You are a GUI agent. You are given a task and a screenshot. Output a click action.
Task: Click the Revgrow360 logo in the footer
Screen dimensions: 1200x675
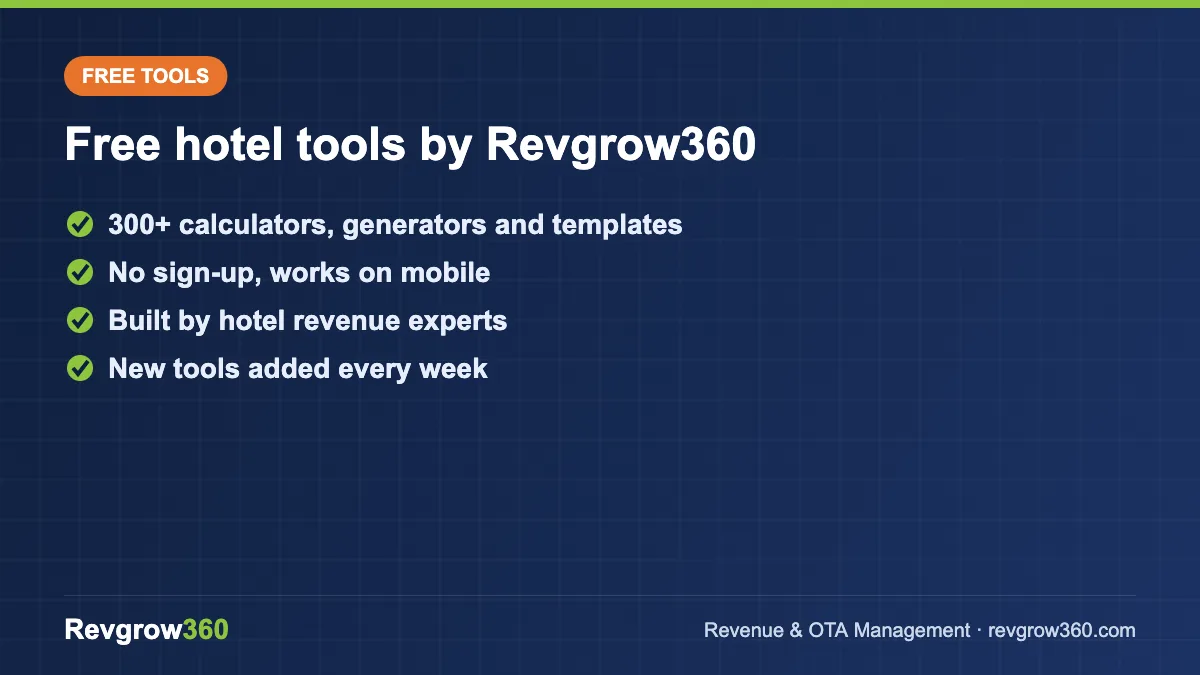(147, 630)
